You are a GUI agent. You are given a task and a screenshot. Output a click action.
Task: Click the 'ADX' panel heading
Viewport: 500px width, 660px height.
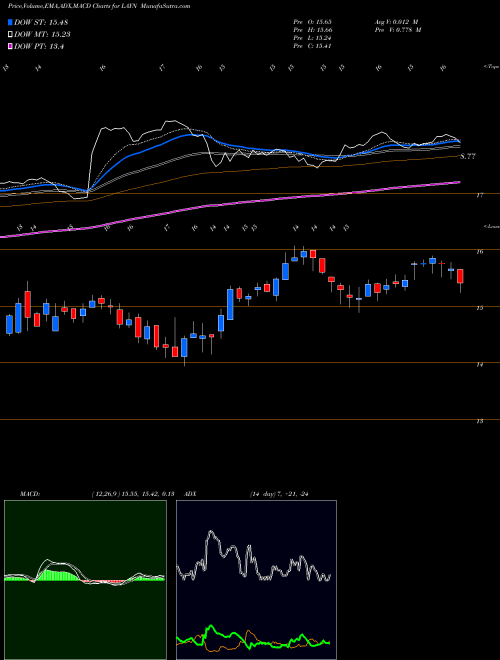(190, 494)
